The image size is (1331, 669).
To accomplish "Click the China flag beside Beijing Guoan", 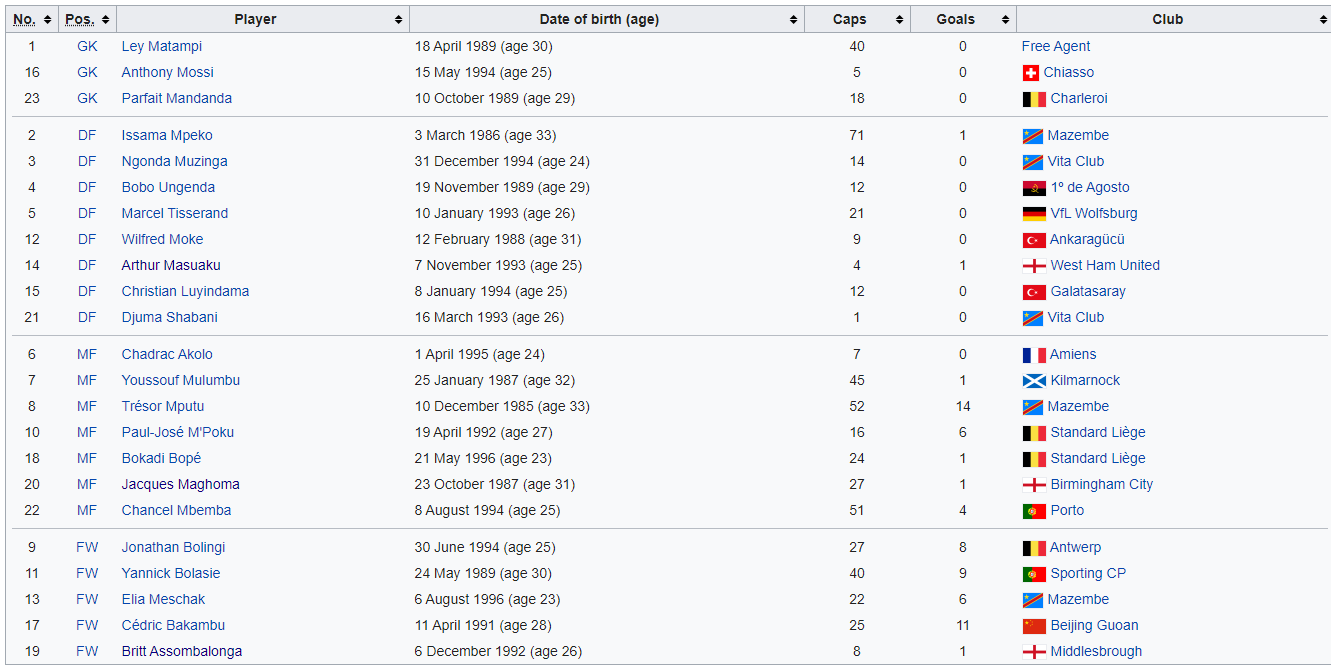I will coord(1033,626).
